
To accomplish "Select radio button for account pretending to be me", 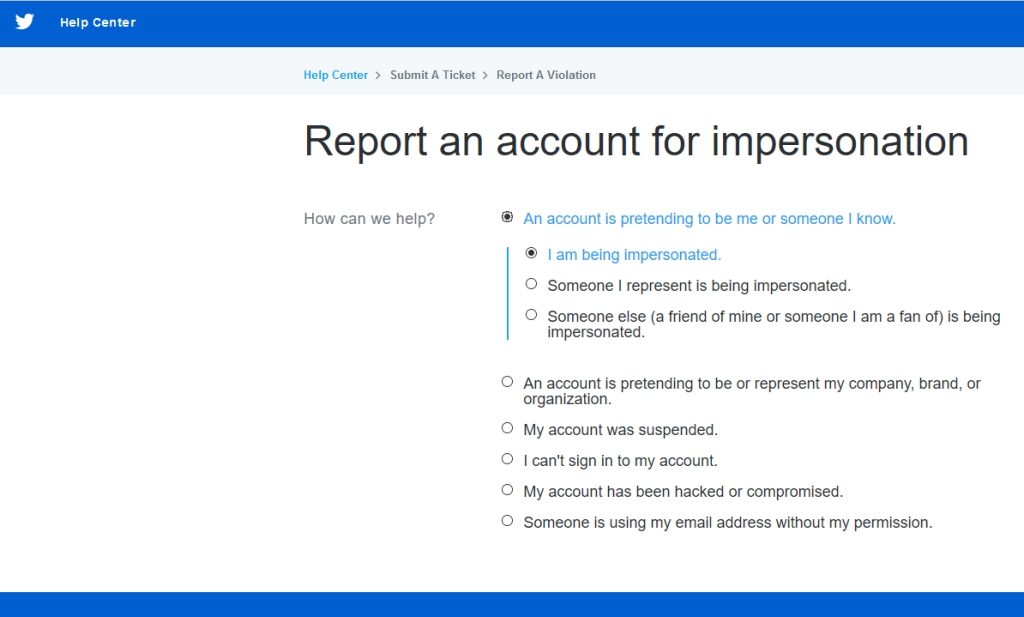I will pos(507,217).
